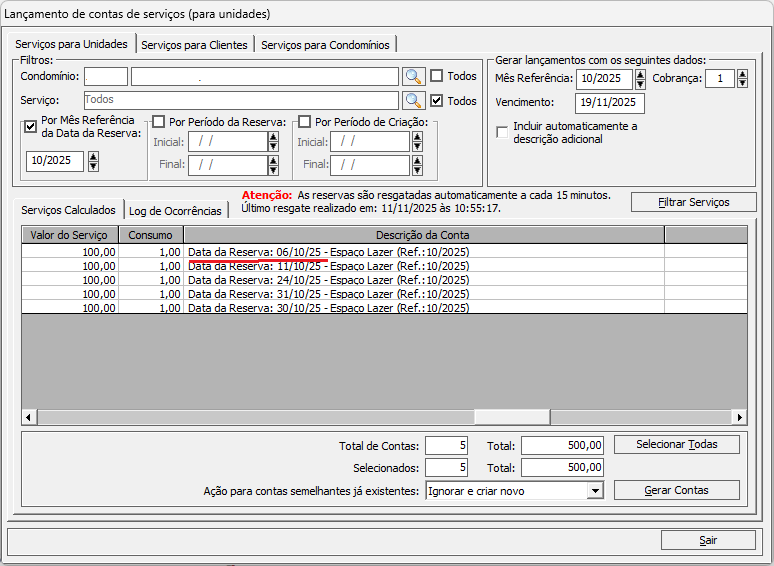This screenshot has width=774, height=566.
Task: Click the Mês Referência field 10/2025
Action: 604,78
